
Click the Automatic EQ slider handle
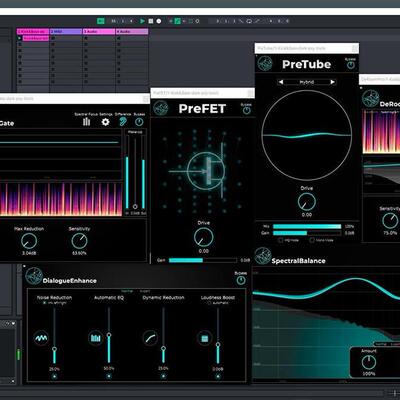coord(109,335)
